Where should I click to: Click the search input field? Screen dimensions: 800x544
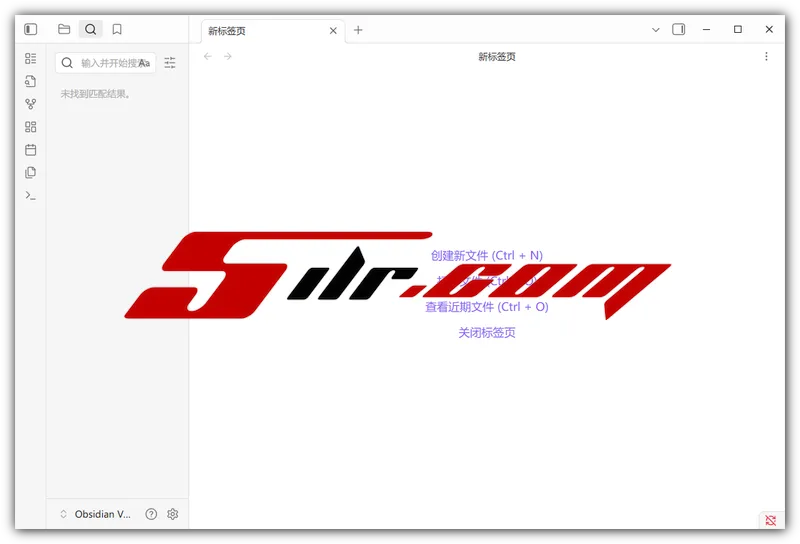tap(106, 63)
